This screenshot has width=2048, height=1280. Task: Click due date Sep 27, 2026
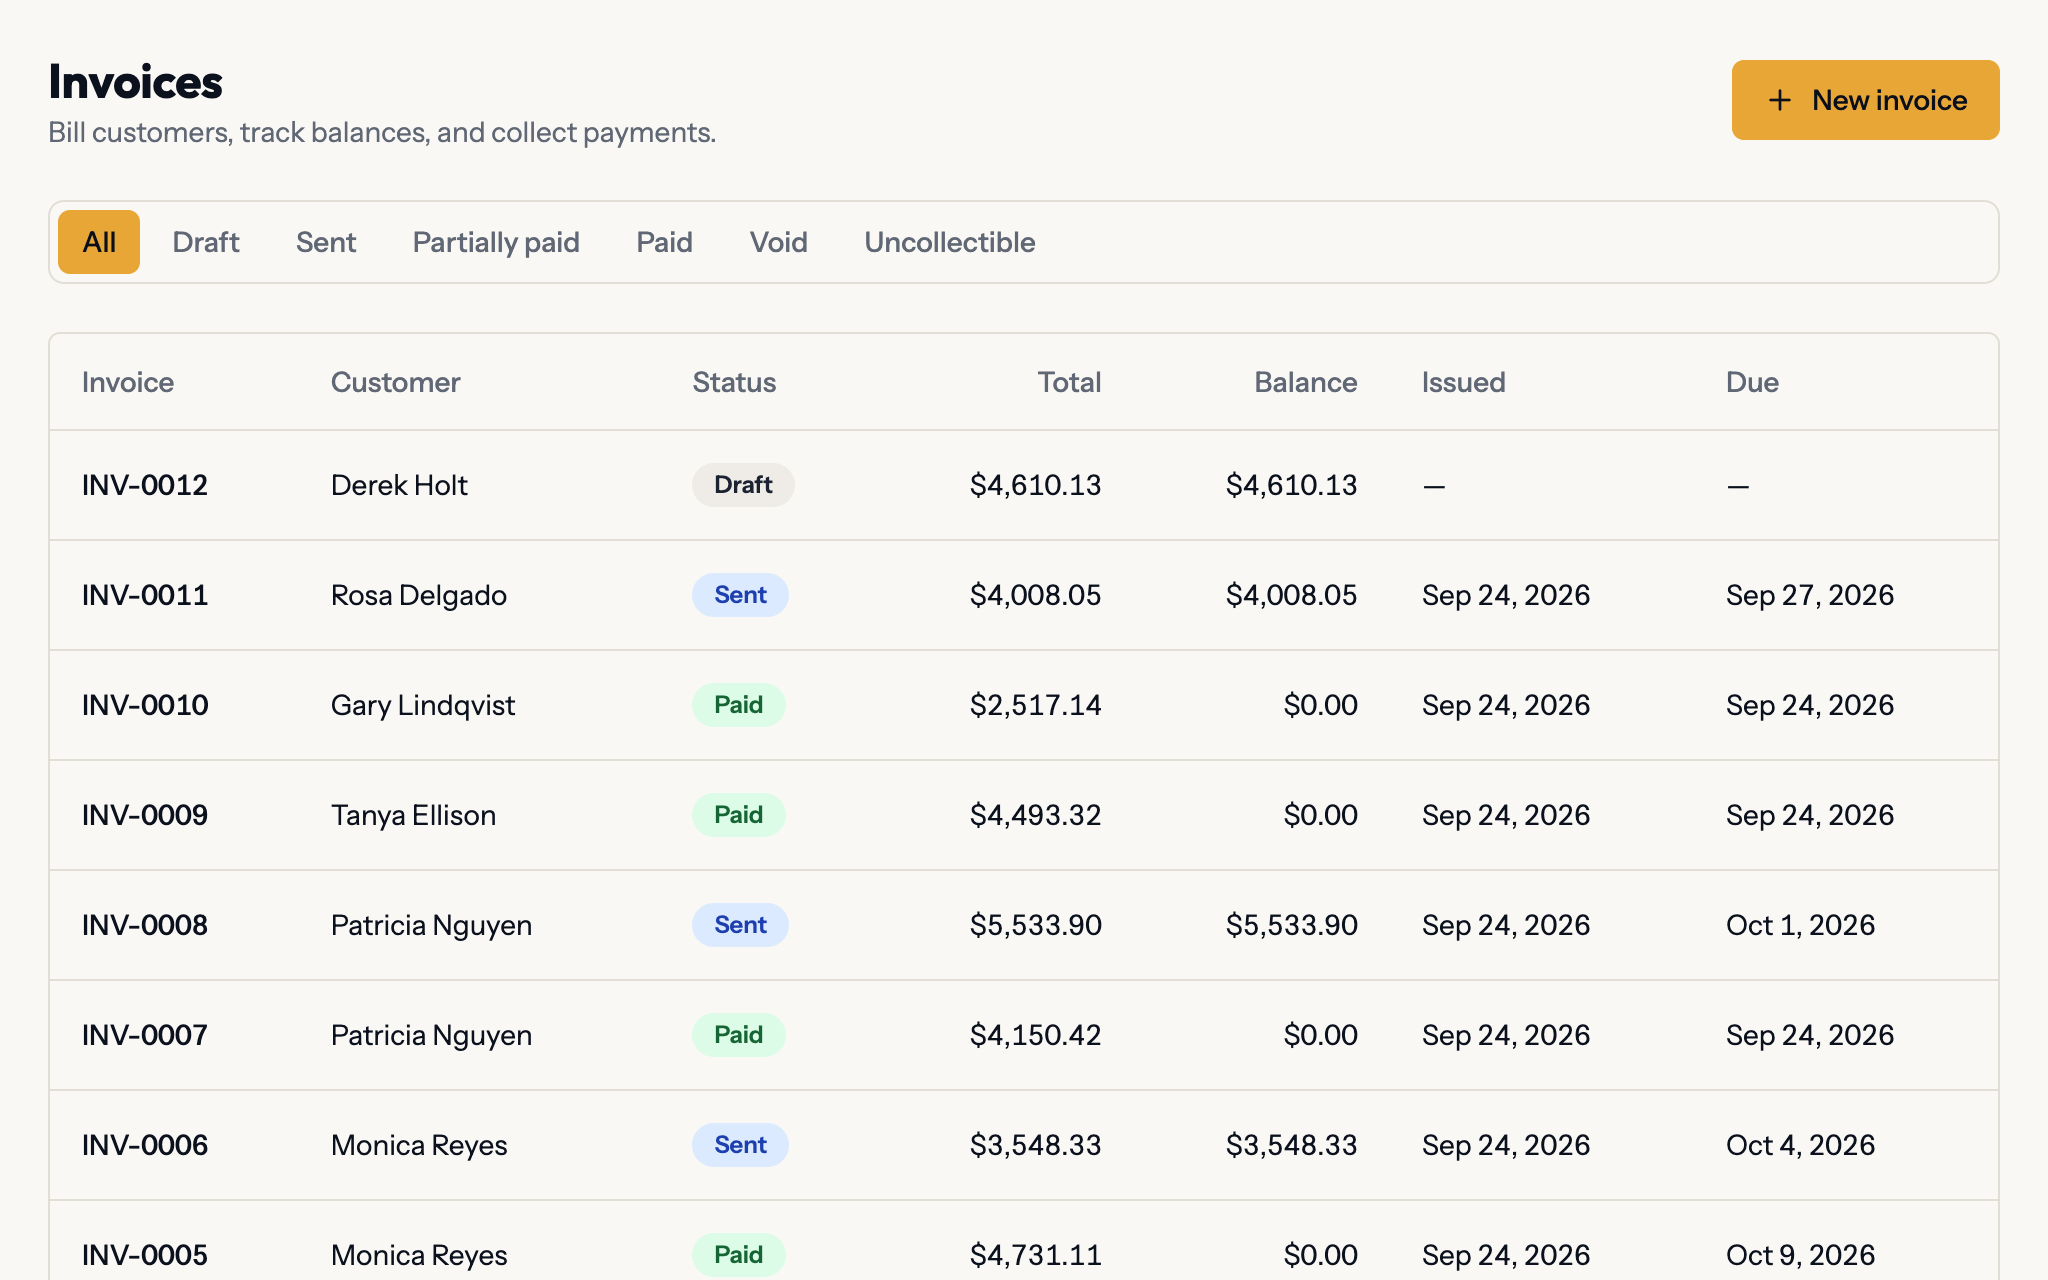(1810, 595)
